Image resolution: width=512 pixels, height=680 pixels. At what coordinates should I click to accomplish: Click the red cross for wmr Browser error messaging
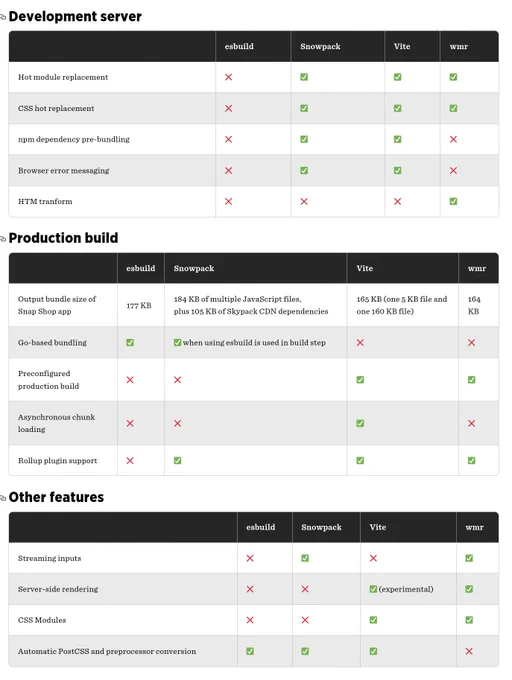click(x=453, y=171)
